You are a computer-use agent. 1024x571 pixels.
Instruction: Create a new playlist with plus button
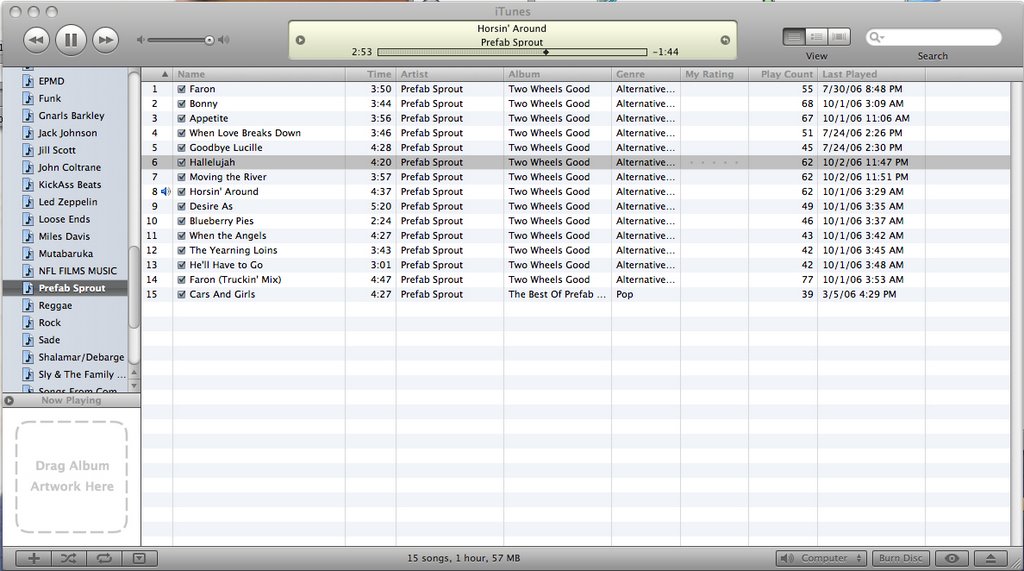(34, 558)
